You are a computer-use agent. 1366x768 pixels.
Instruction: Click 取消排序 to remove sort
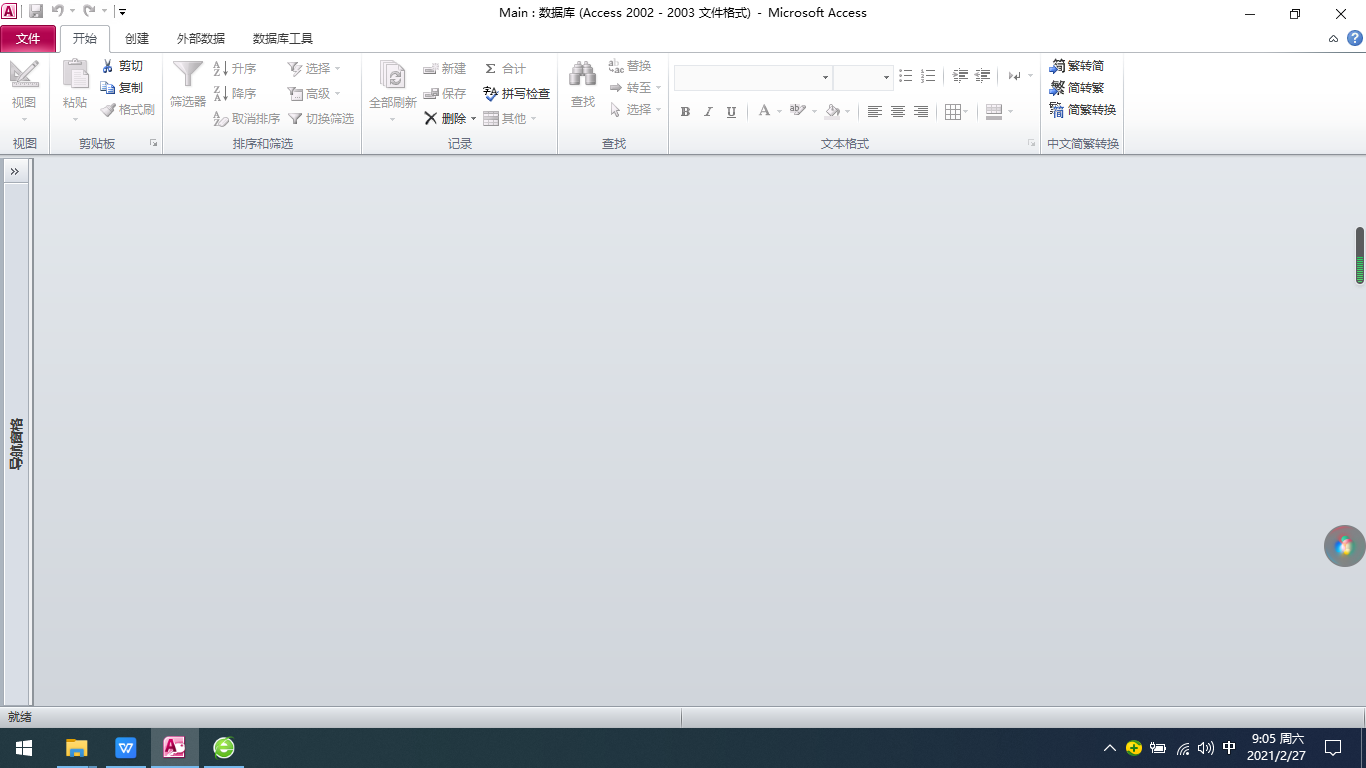coord(246,119)
